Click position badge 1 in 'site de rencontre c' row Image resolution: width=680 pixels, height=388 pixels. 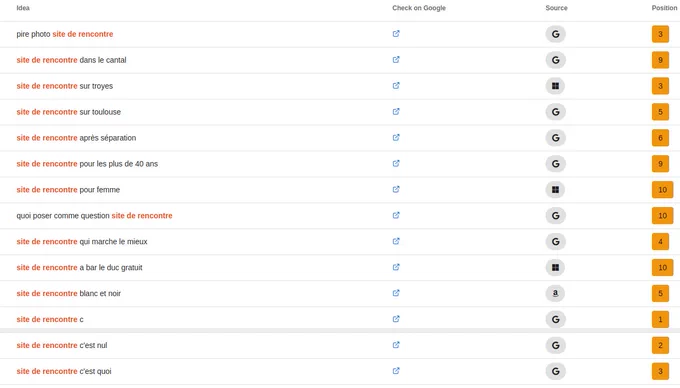[660, 320]
